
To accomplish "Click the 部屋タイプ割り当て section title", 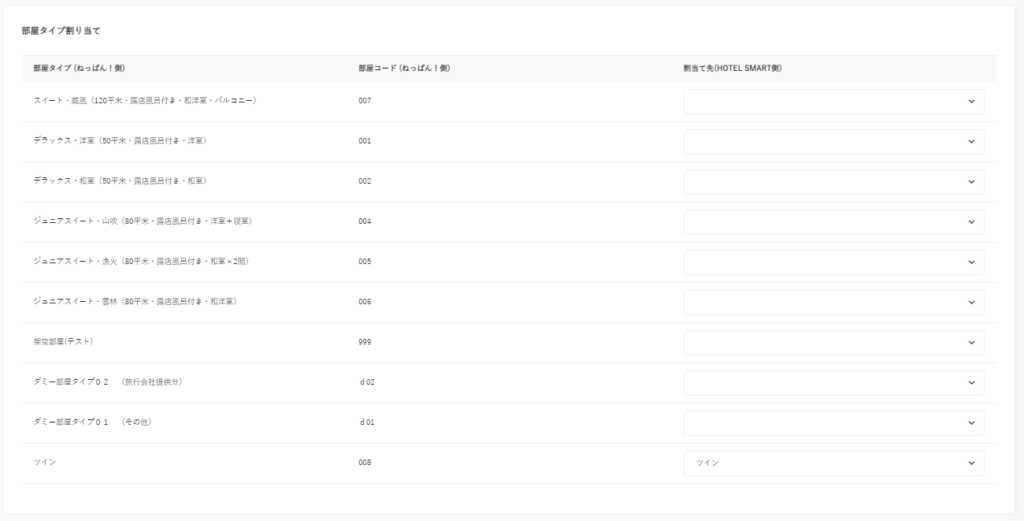I will (61, 31).
